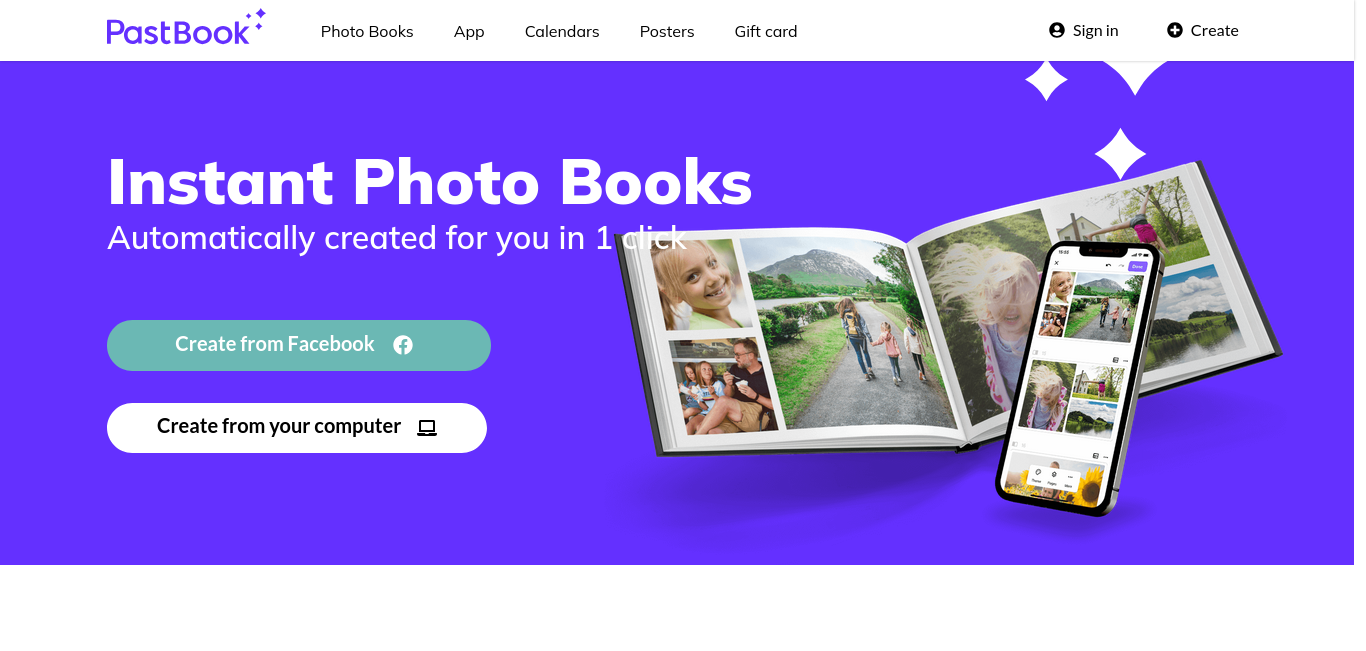Open the App menu item
Image resolution: width=1366 pixels, height=651 pixels.
pyautogui.click(x=469, y=31)
